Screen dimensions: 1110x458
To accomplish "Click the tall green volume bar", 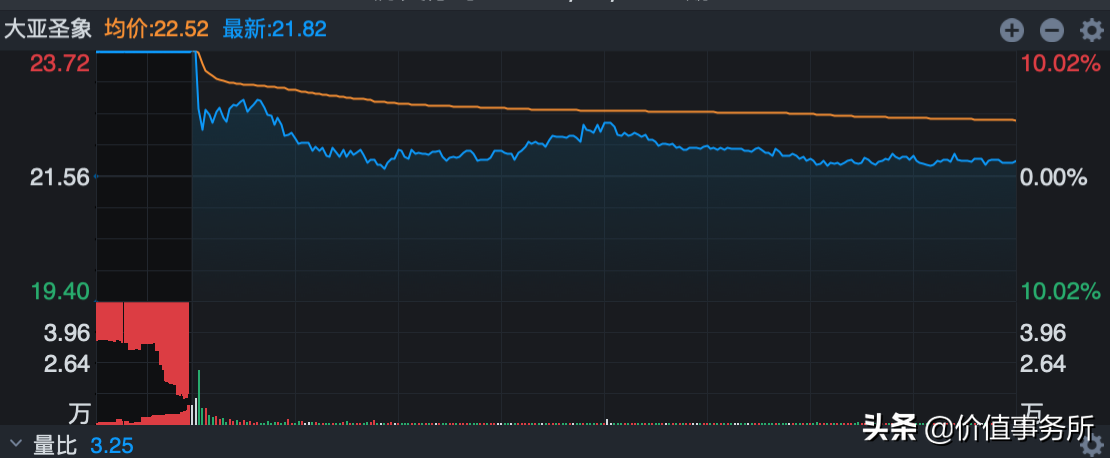I will pos(199,396).
